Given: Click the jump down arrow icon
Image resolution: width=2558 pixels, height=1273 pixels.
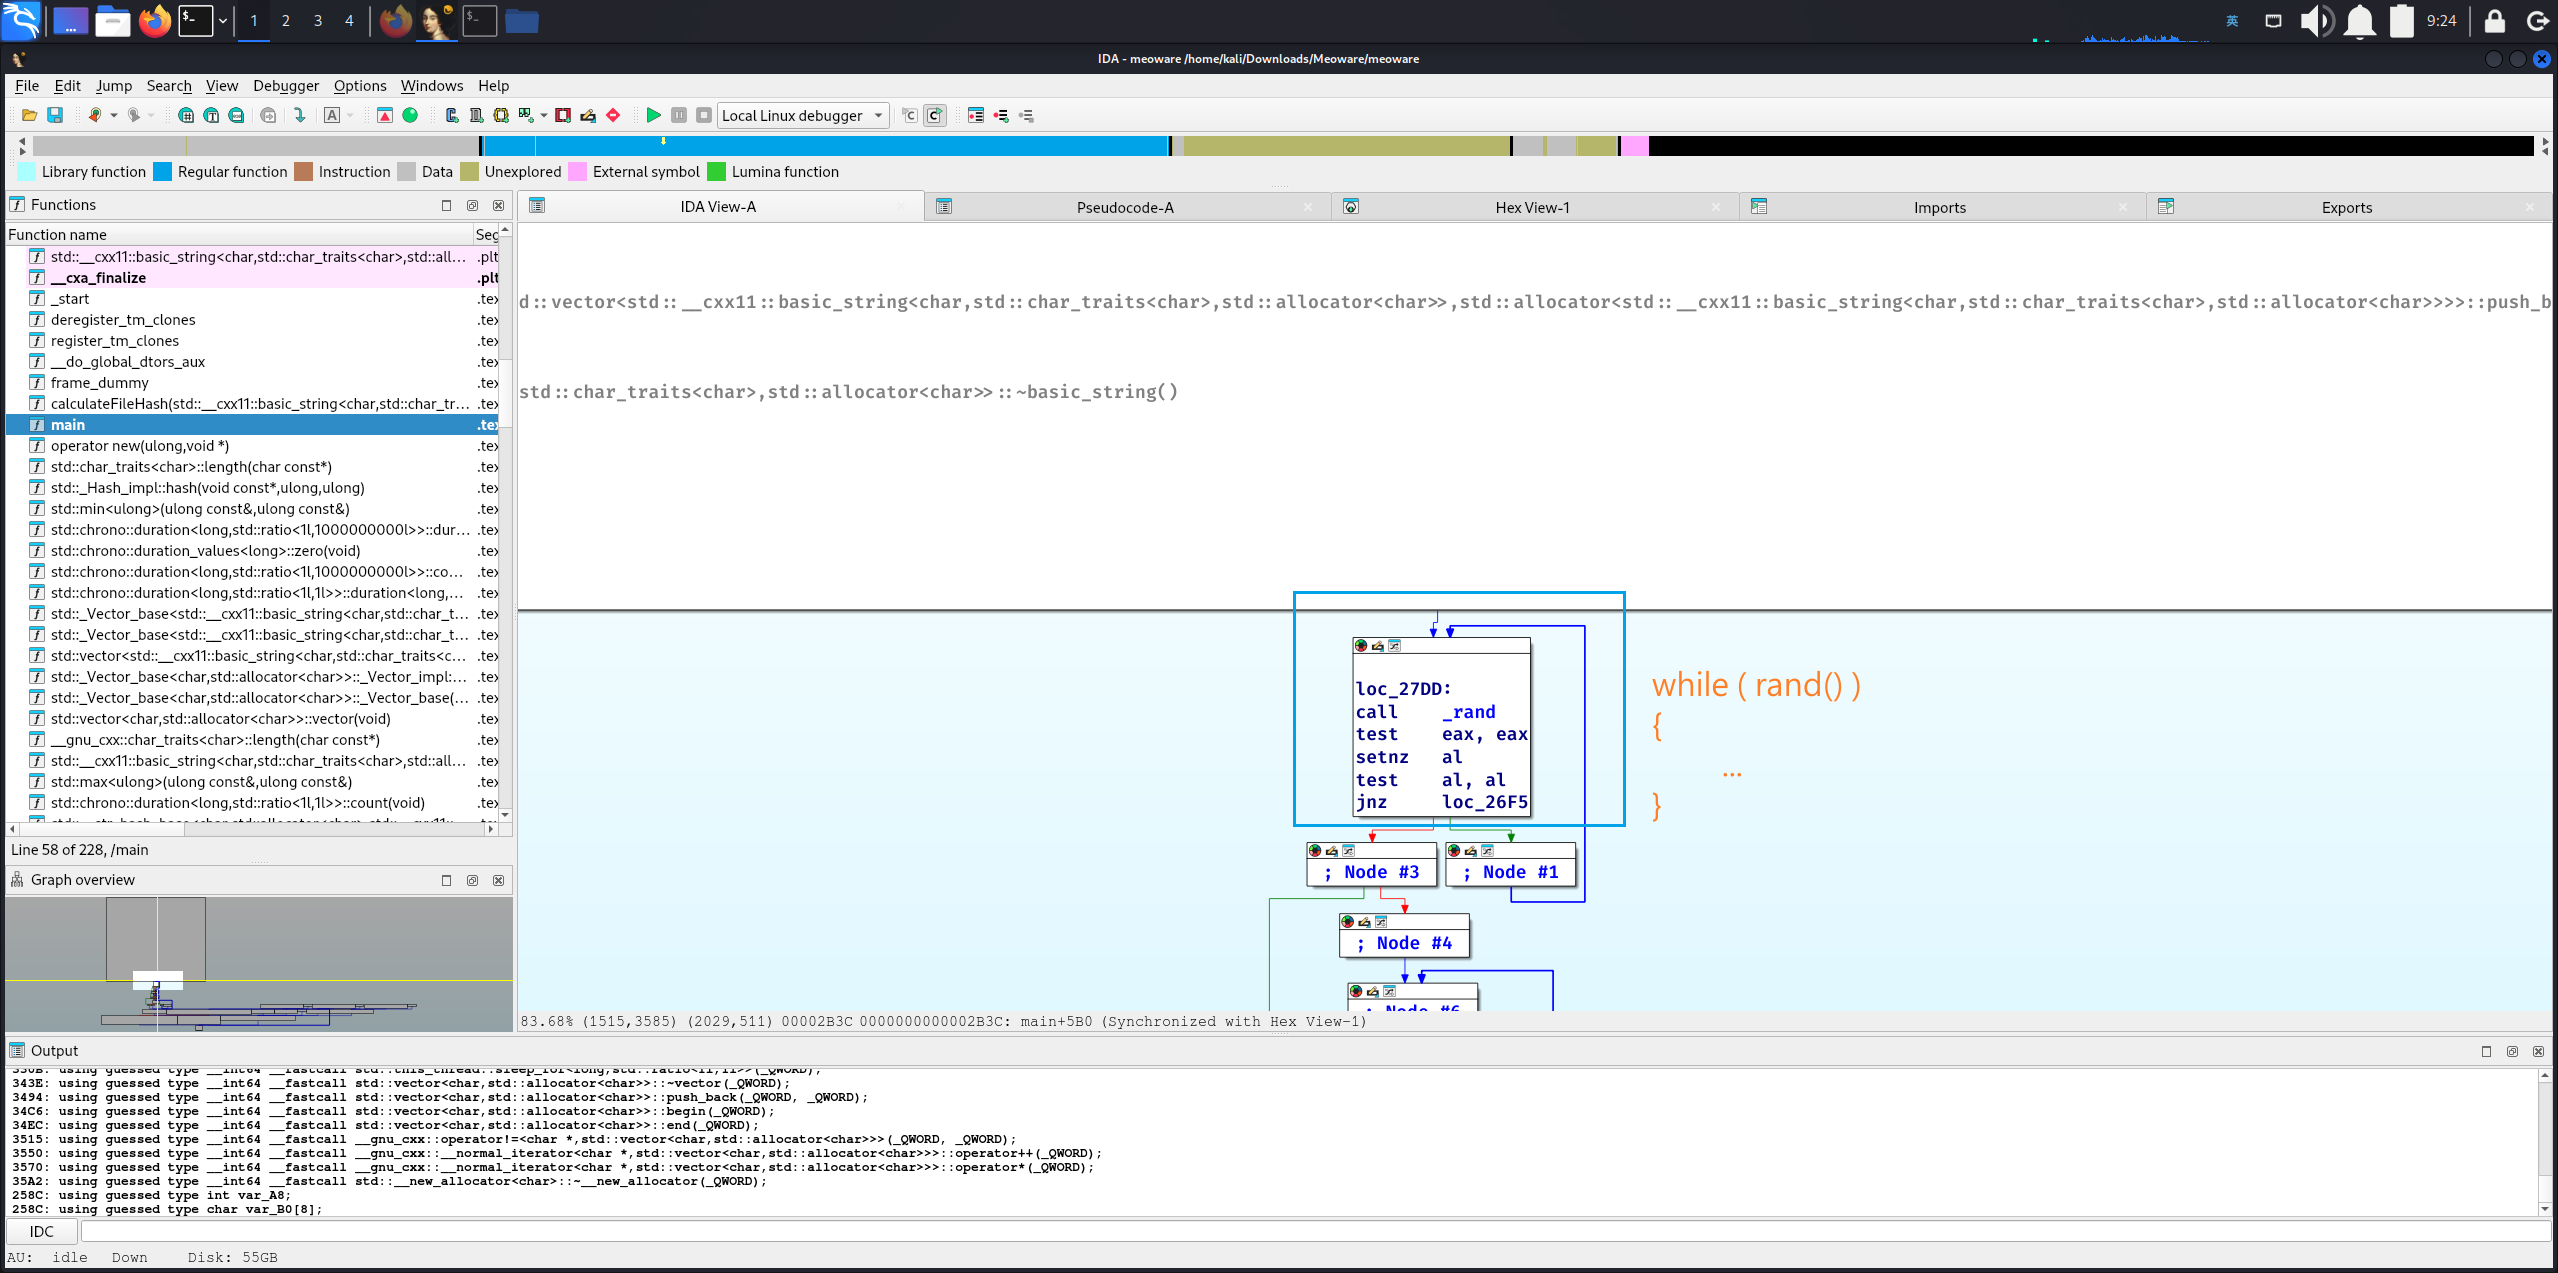Looking at the screenshot, I should pyautogui.click(x=299, y=115).
